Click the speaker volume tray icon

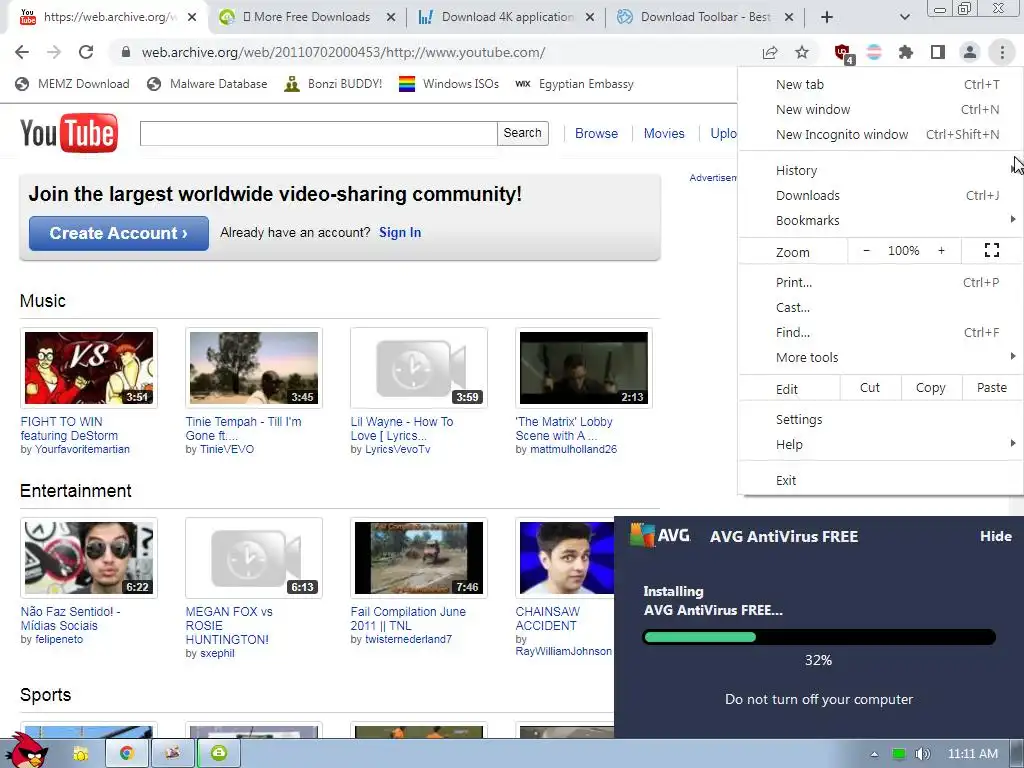(922, 754)
